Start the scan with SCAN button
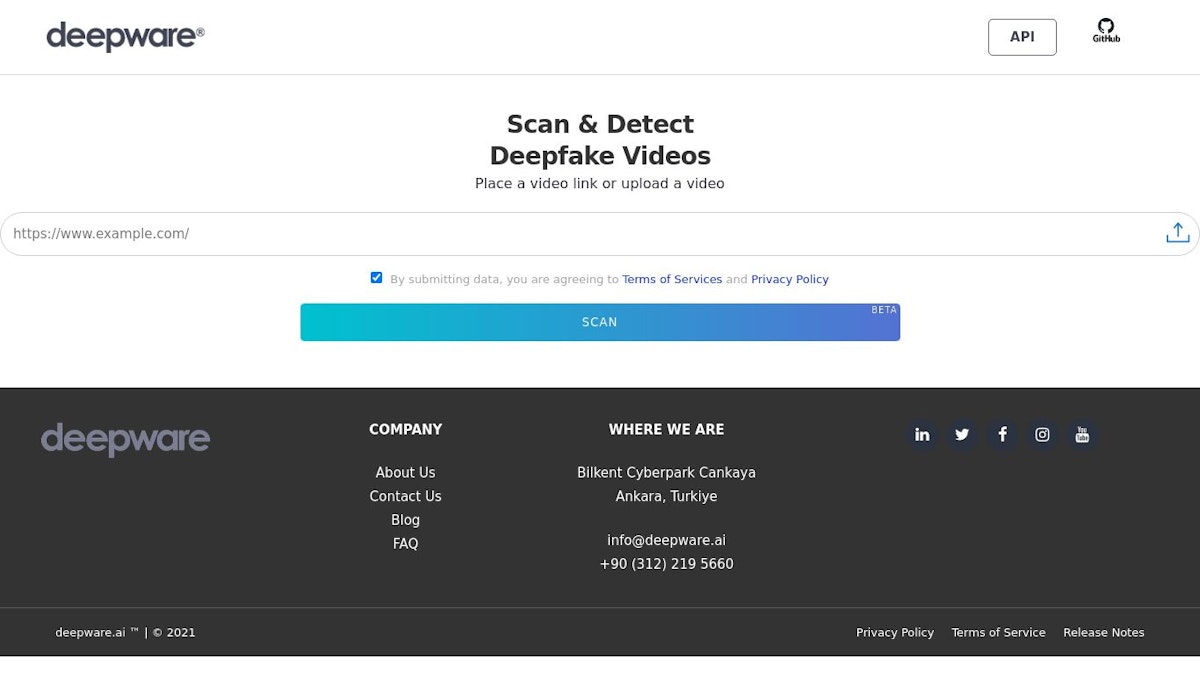The height and width of the screenshot is (675, 1200). (x=600, y=322)
